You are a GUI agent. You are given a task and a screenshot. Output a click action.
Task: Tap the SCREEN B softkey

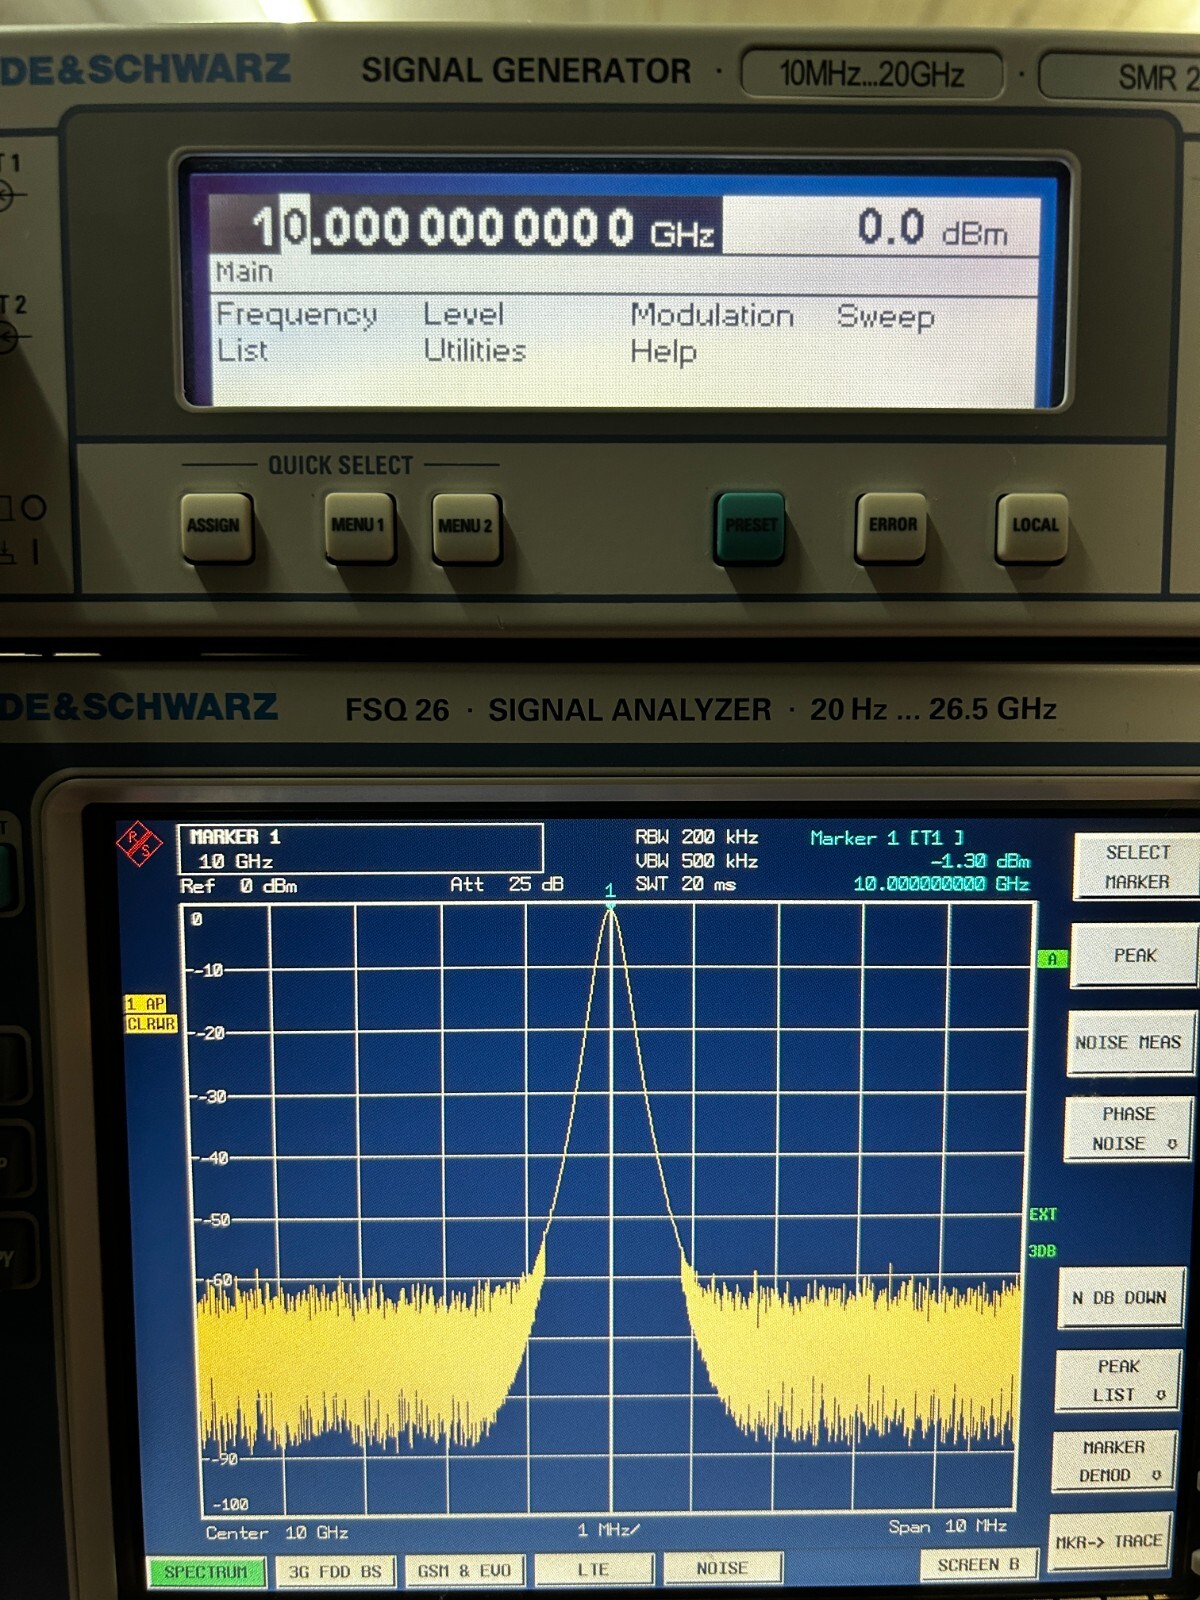coord(978,1565)
